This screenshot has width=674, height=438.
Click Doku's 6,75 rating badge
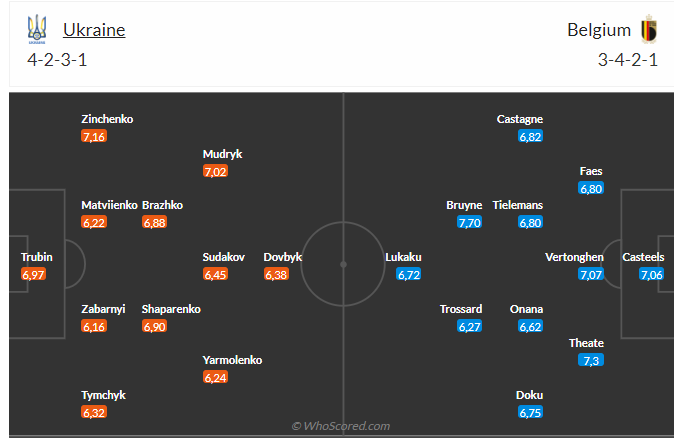530,412
